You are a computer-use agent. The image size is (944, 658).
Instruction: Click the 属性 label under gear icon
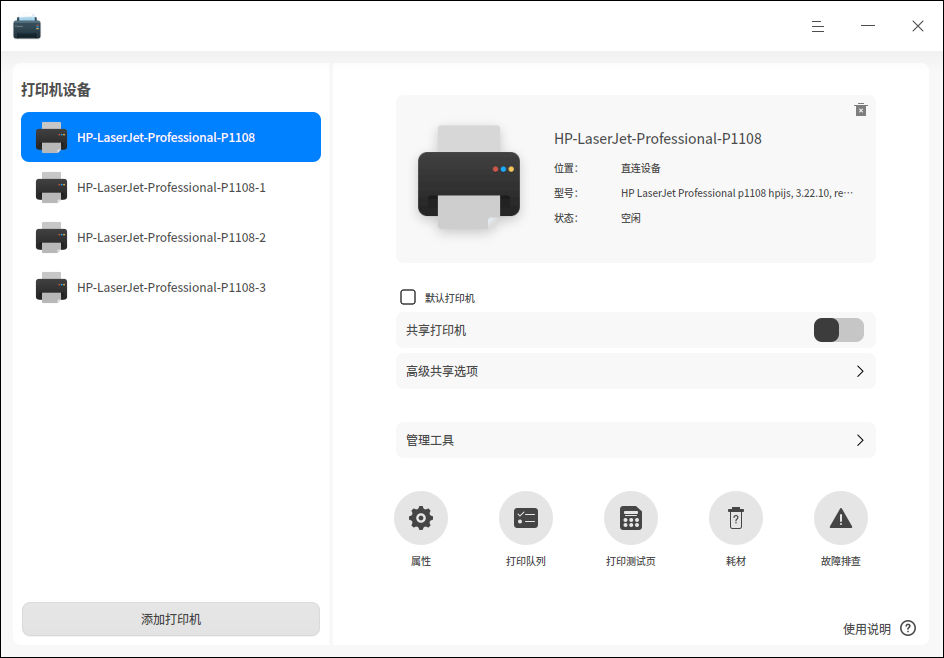click(421, 561)
